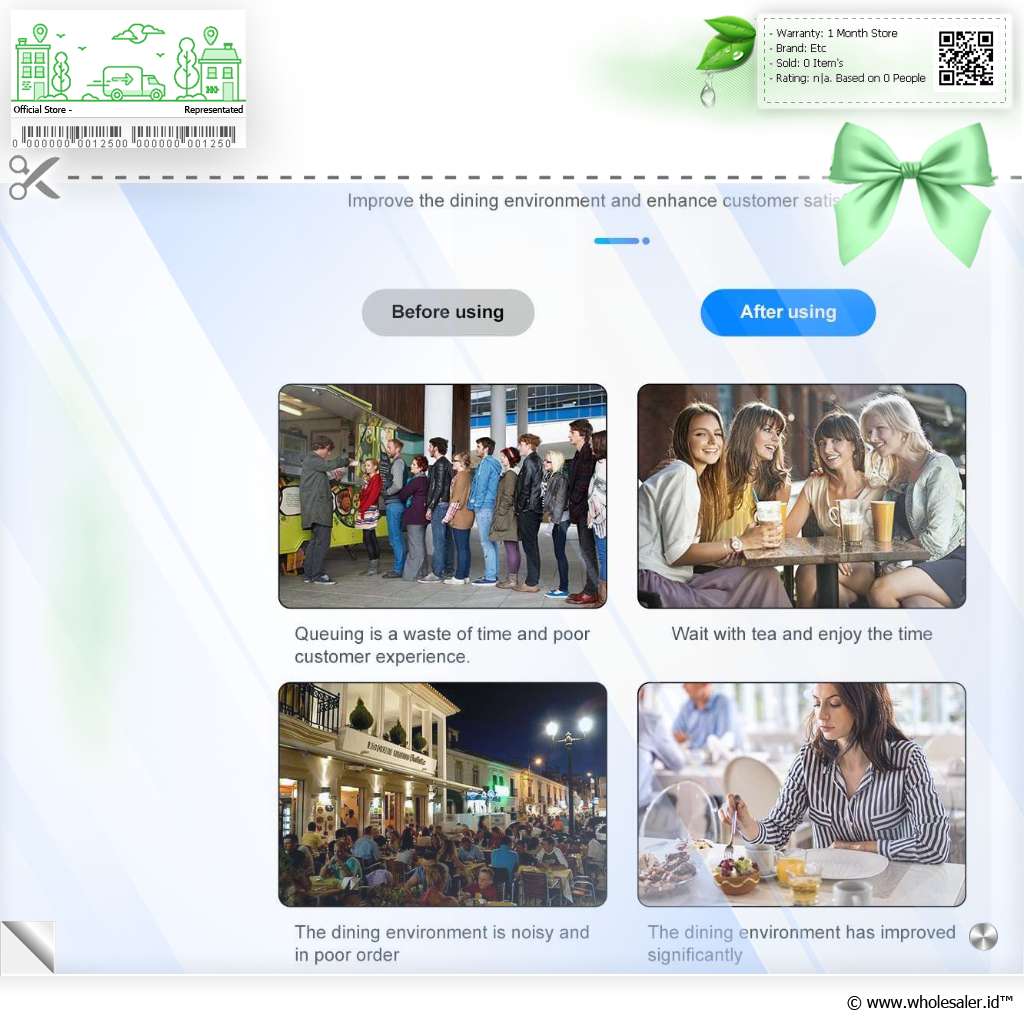This screenshot has height=1024, width=1024.
Task: Click the 'Before using' button
Action: [x=448, y=312]
